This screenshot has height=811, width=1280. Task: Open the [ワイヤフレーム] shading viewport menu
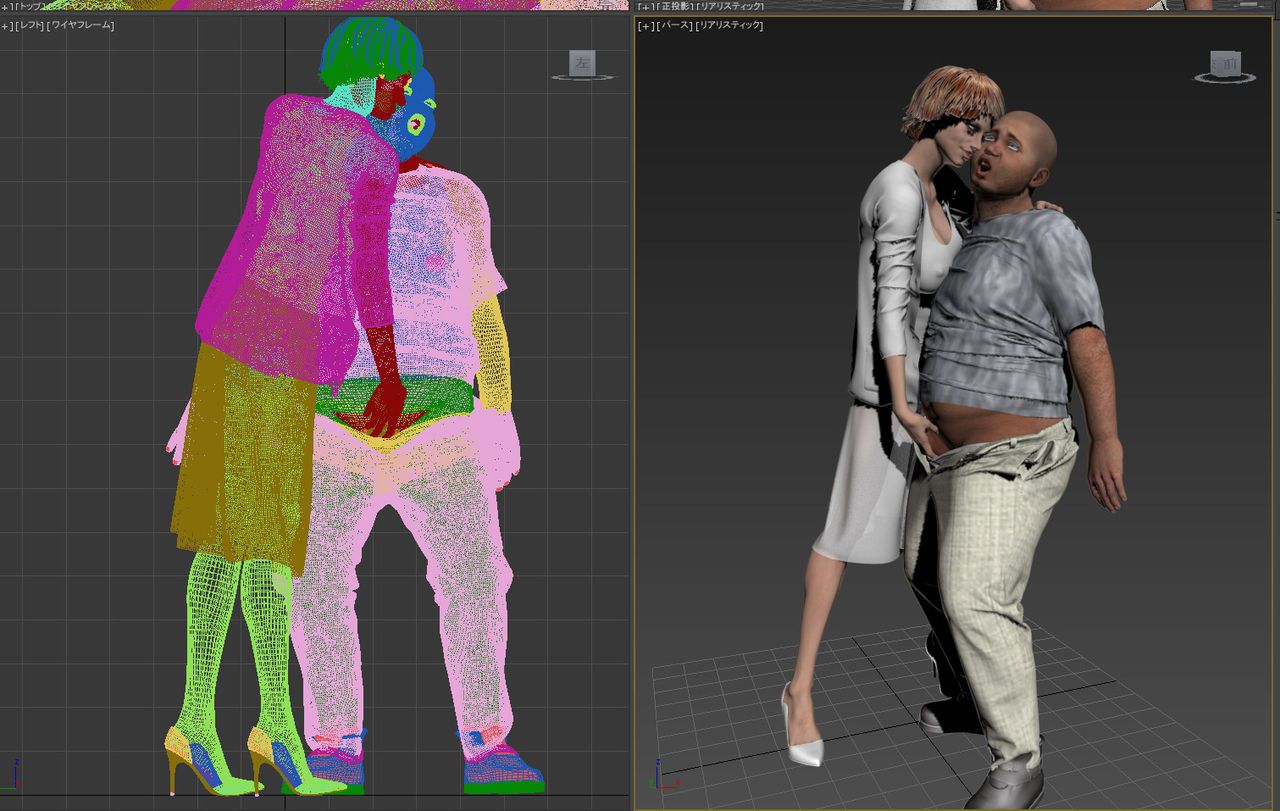click(81, 25)
